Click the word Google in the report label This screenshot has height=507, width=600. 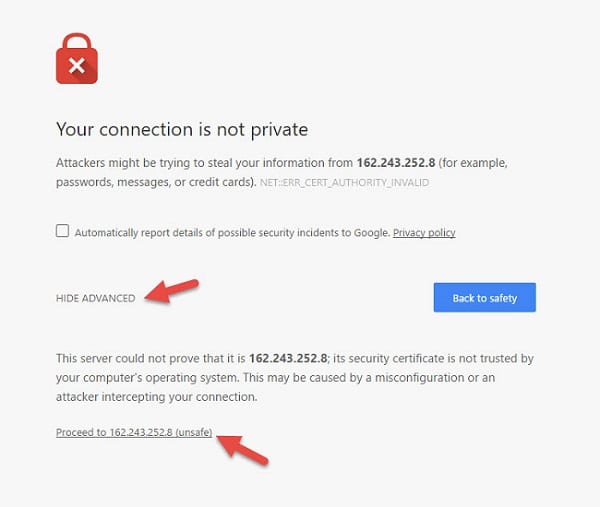pyautogui.click(x=371, y=233)
